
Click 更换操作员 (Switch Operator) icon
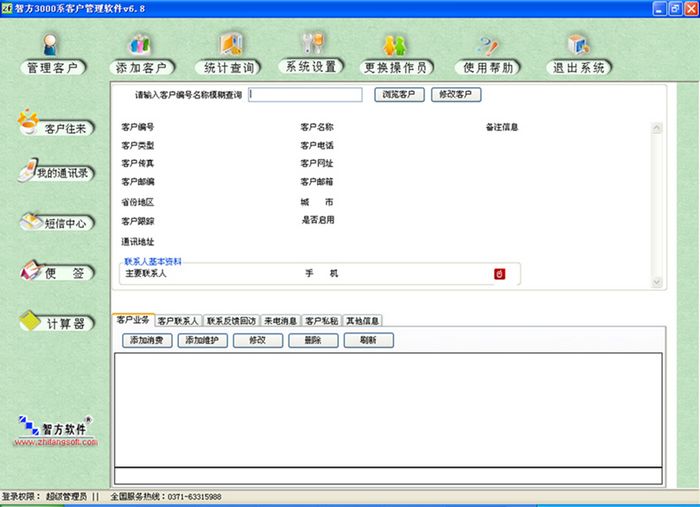pyautogui.click(x=396, y=45)
